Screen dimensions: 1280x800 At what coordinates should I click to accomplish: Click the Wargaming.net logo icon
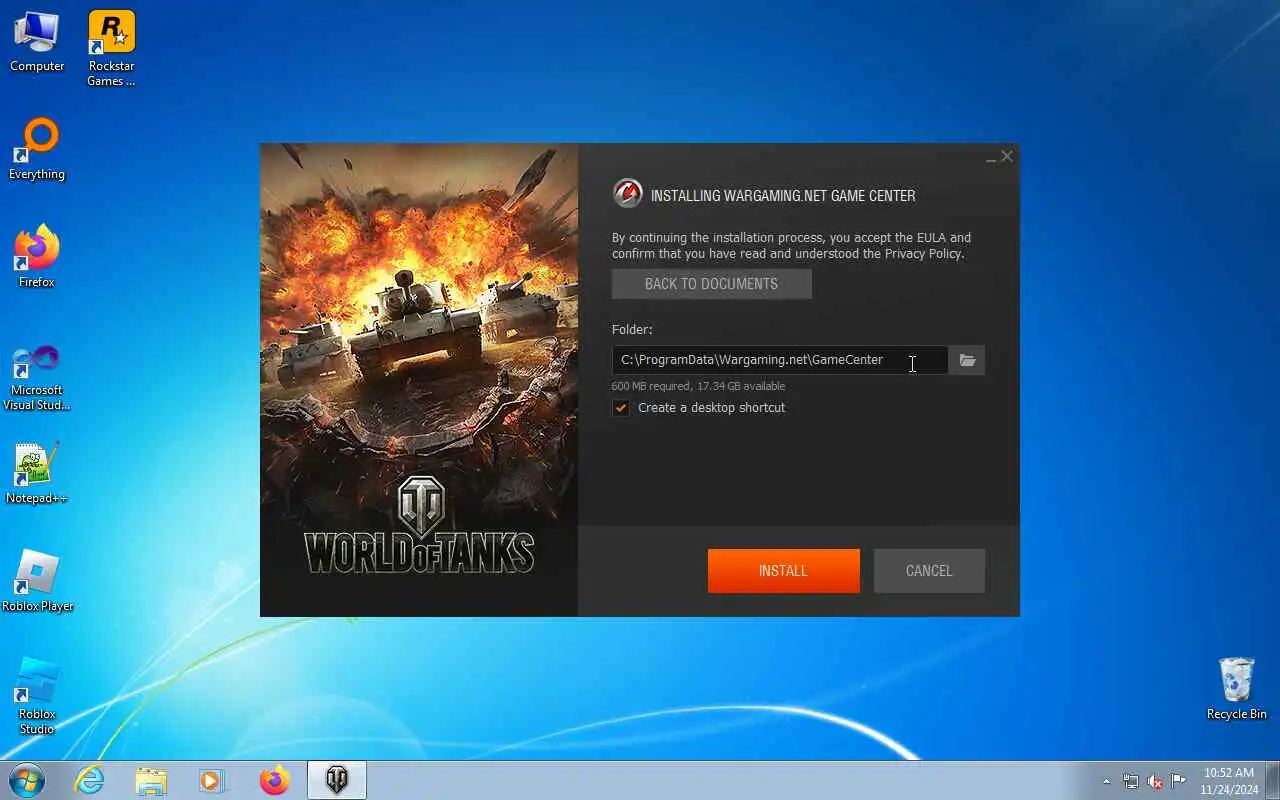pyautogui.click(x=628, y=194)
